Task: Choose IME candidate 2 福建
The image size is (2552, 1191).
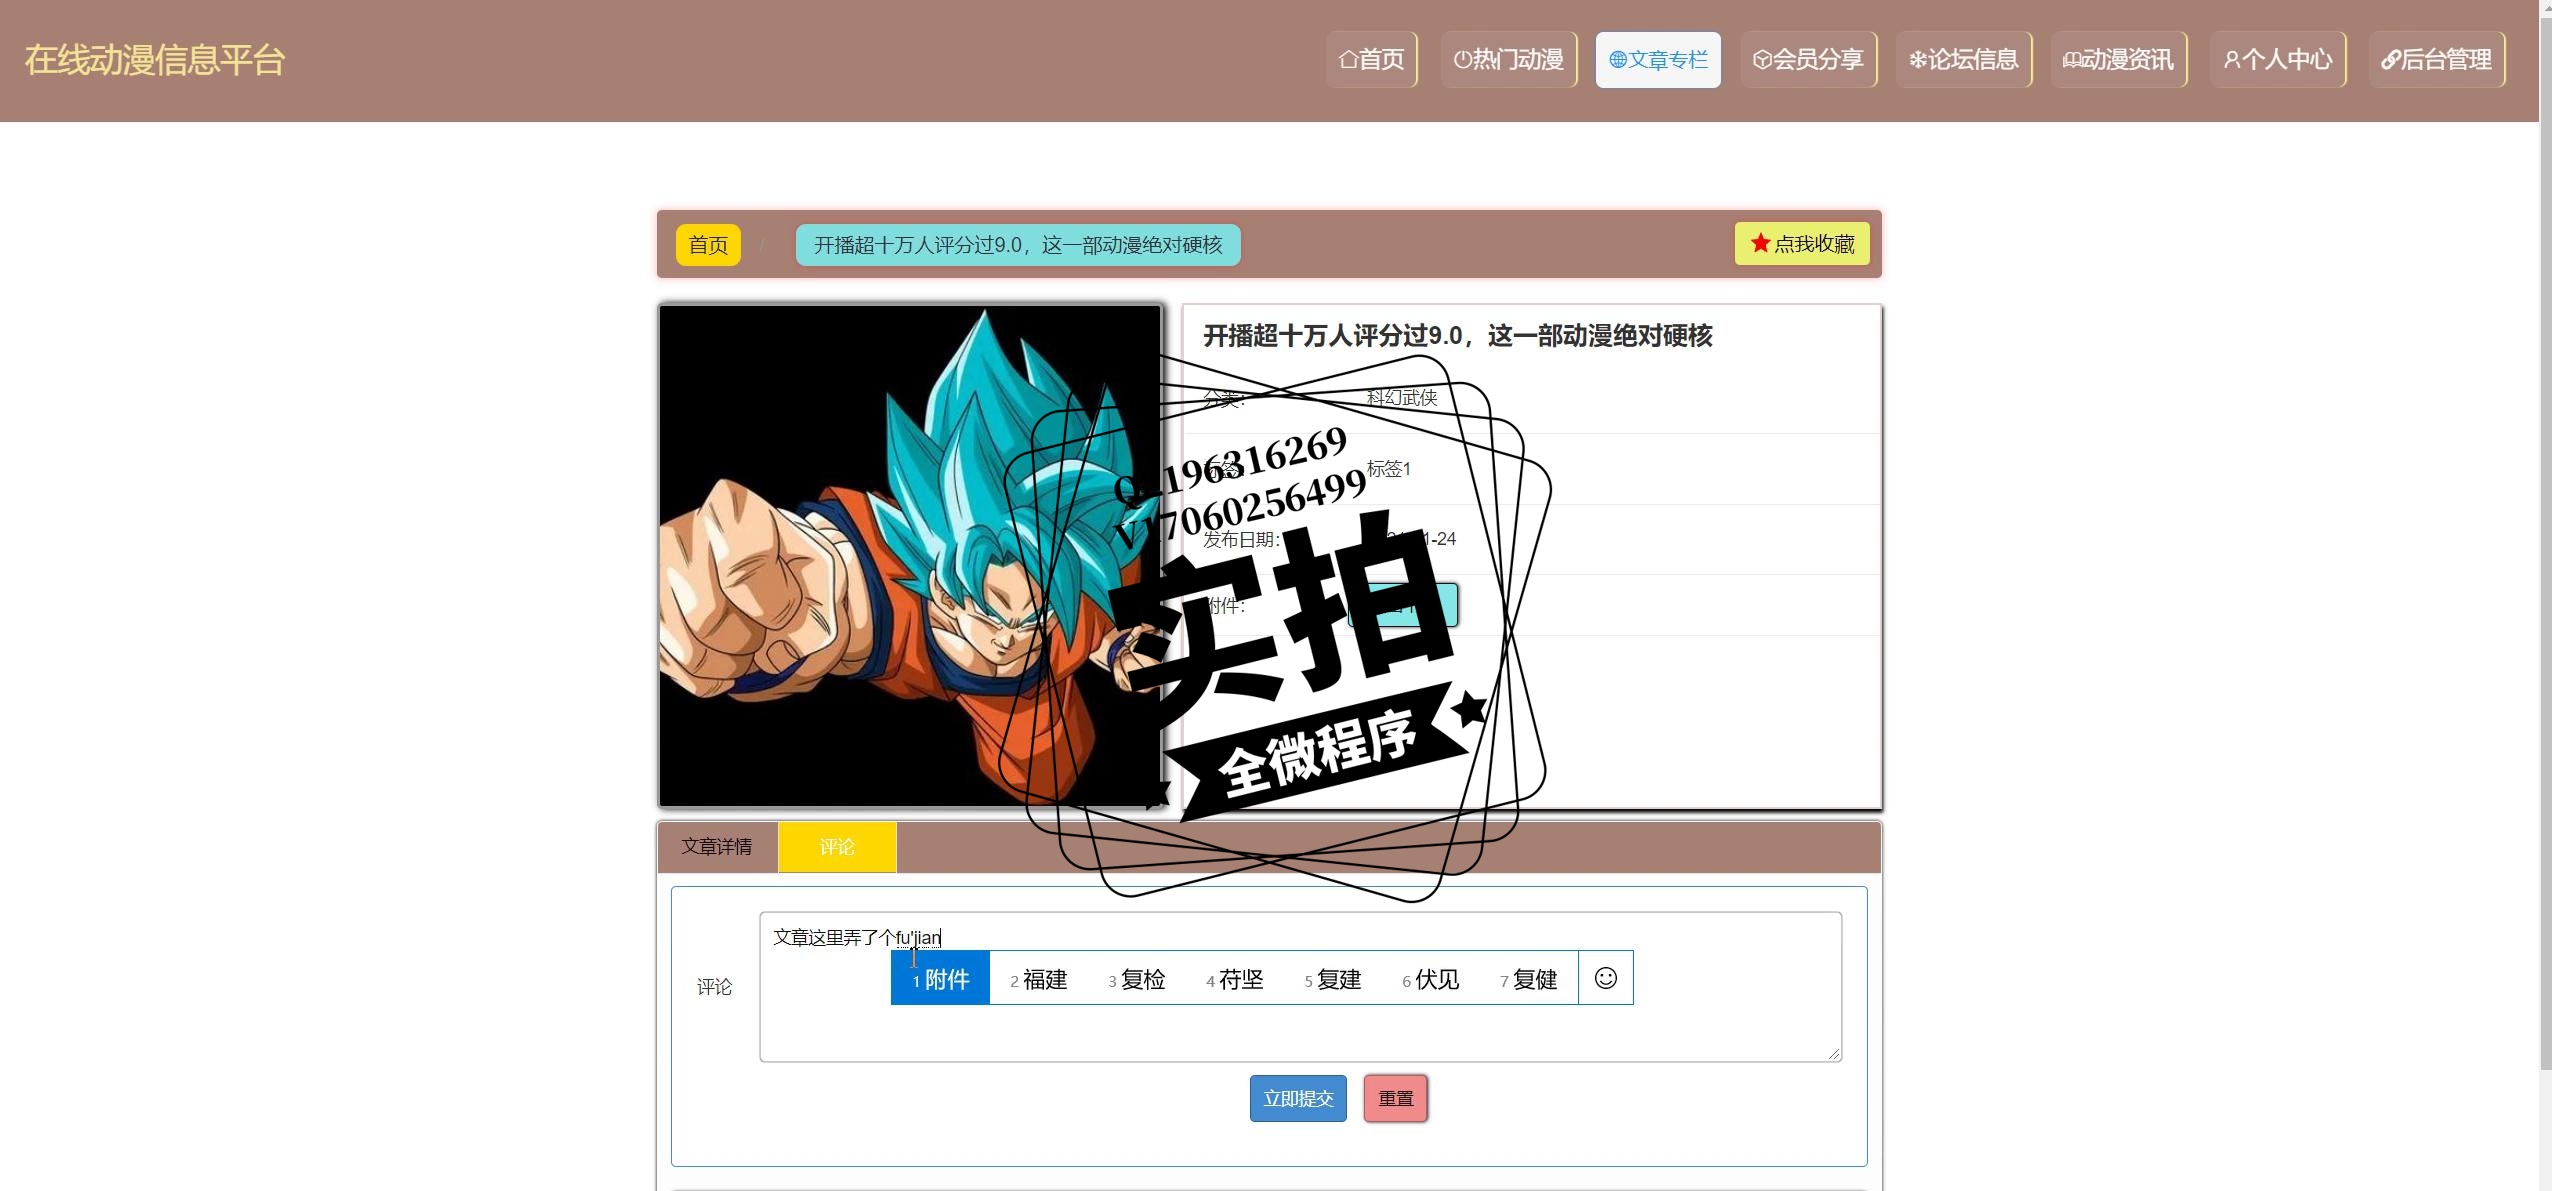Action: [1039, 979]
